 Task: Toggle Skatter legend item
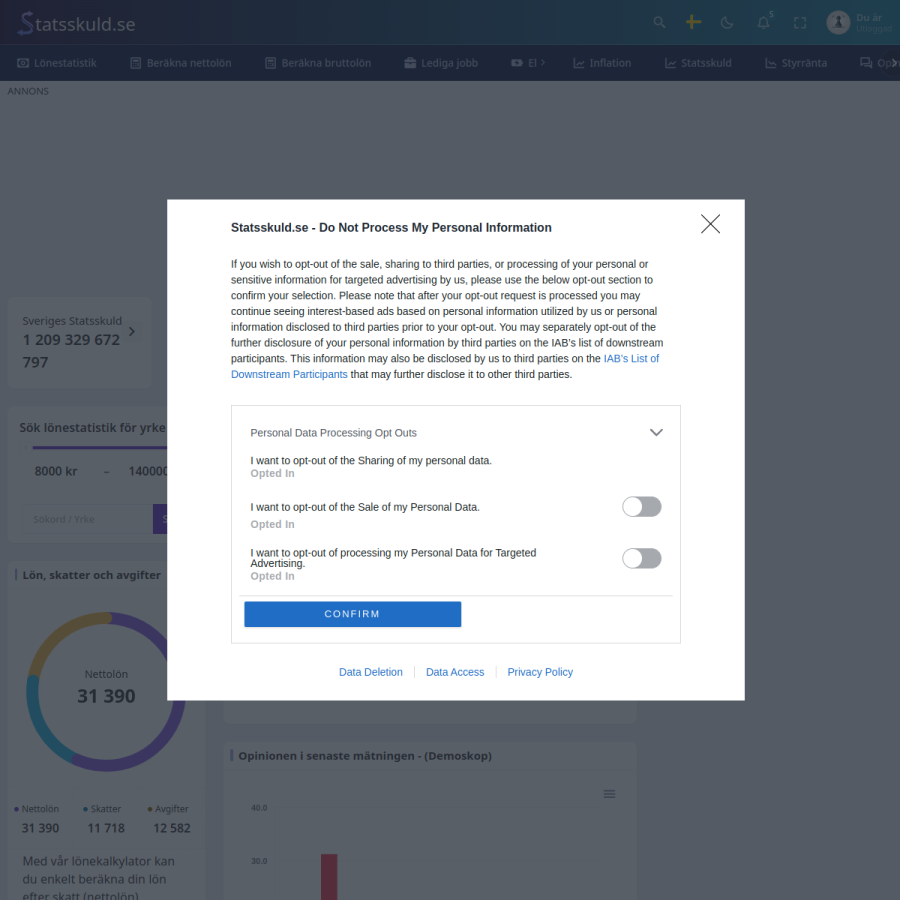tap(102, 809)
